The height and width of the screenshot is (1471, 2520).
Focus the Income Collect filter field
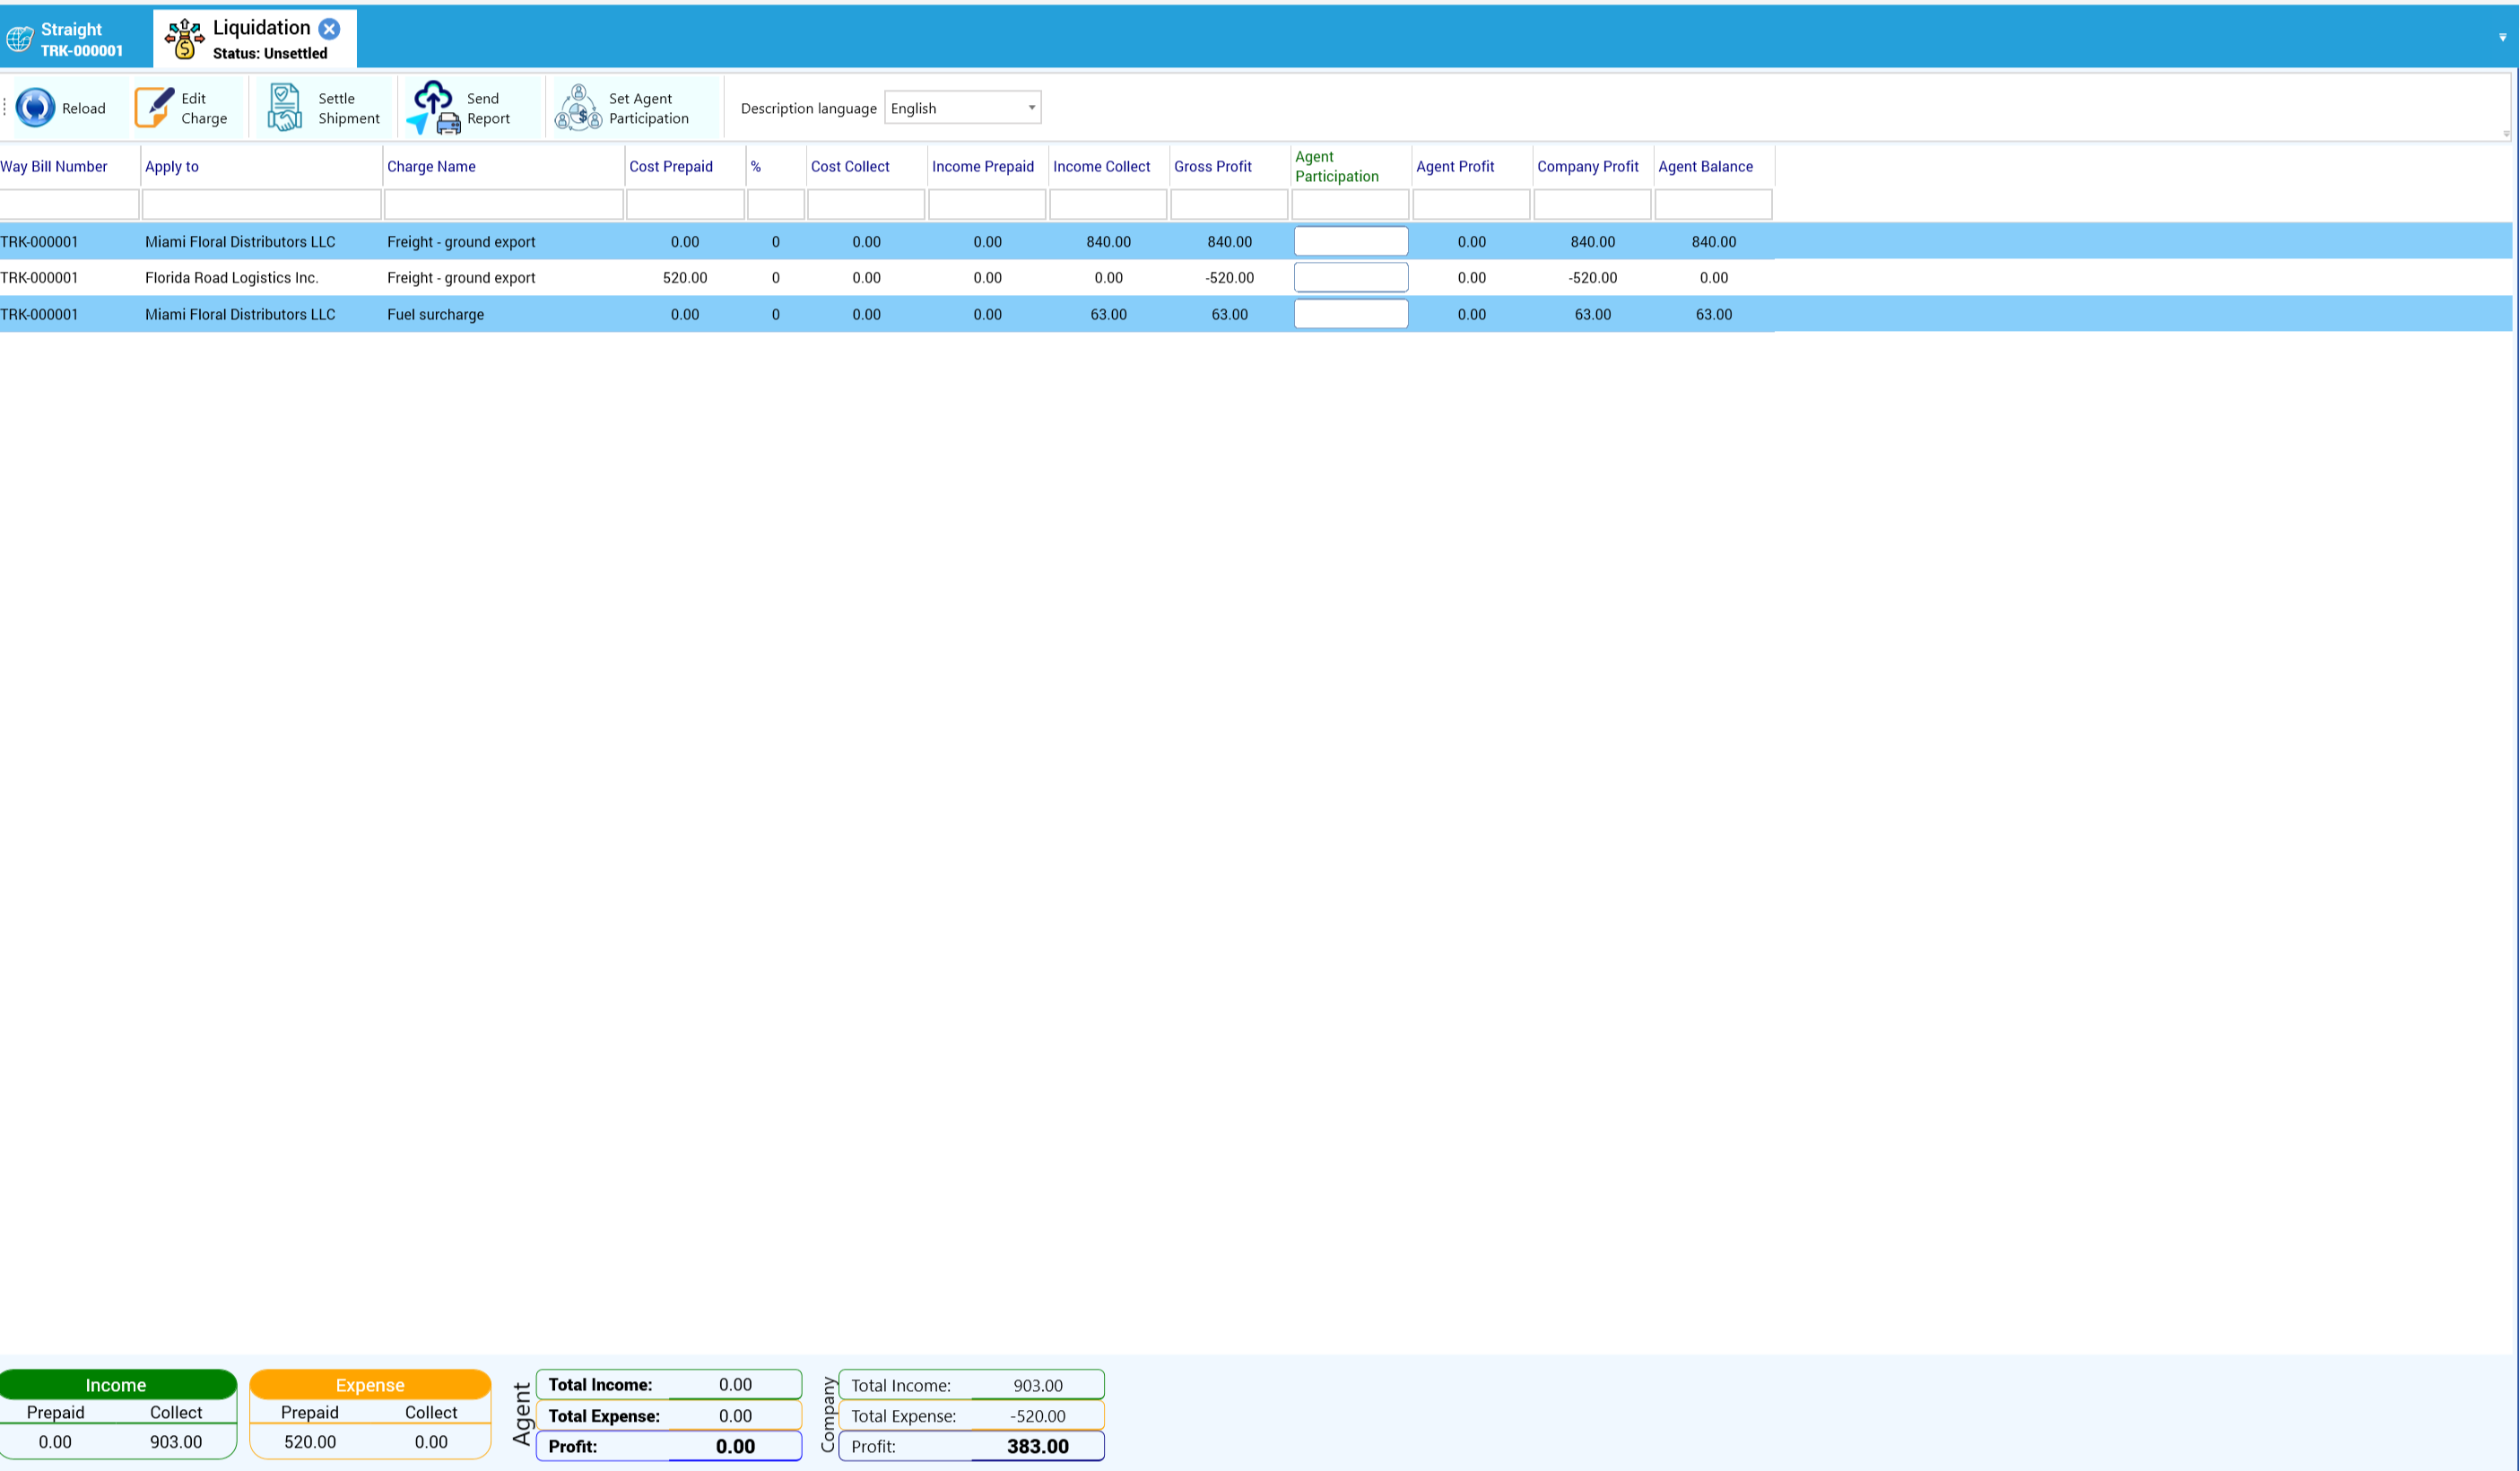pyautogui.click(x=1108, y=204)
